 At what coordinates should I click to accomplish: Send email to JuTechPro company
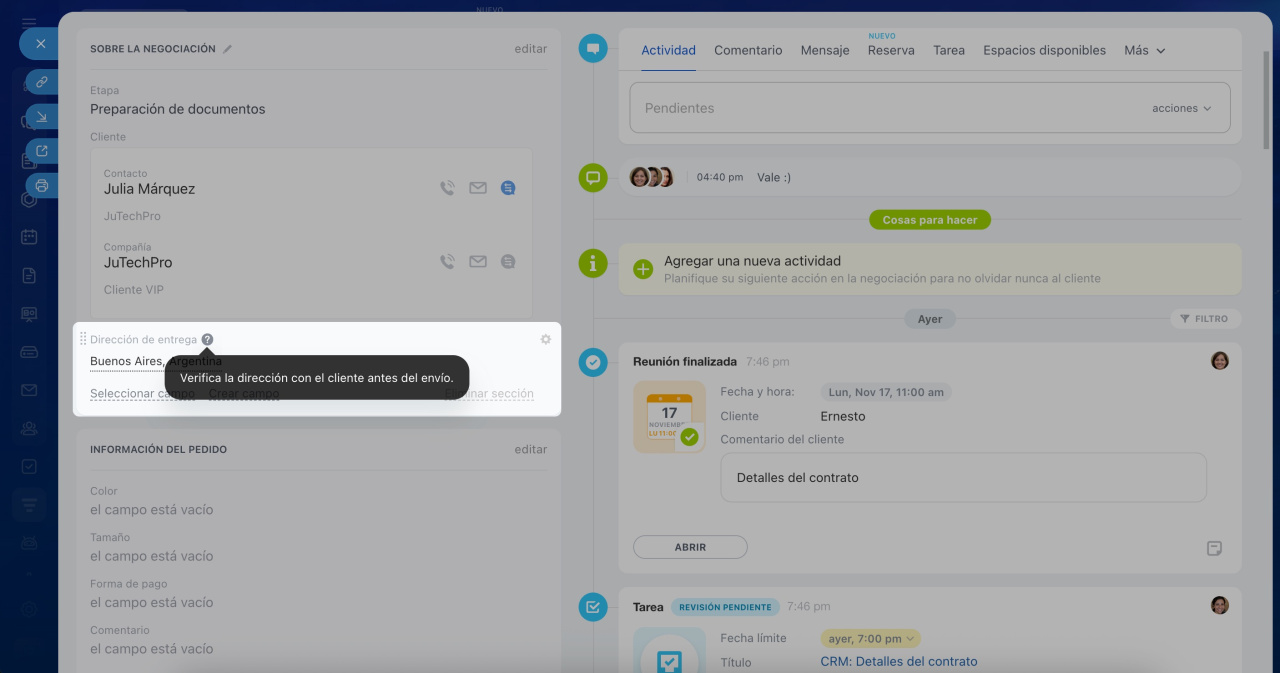click(x=478, y=262)
